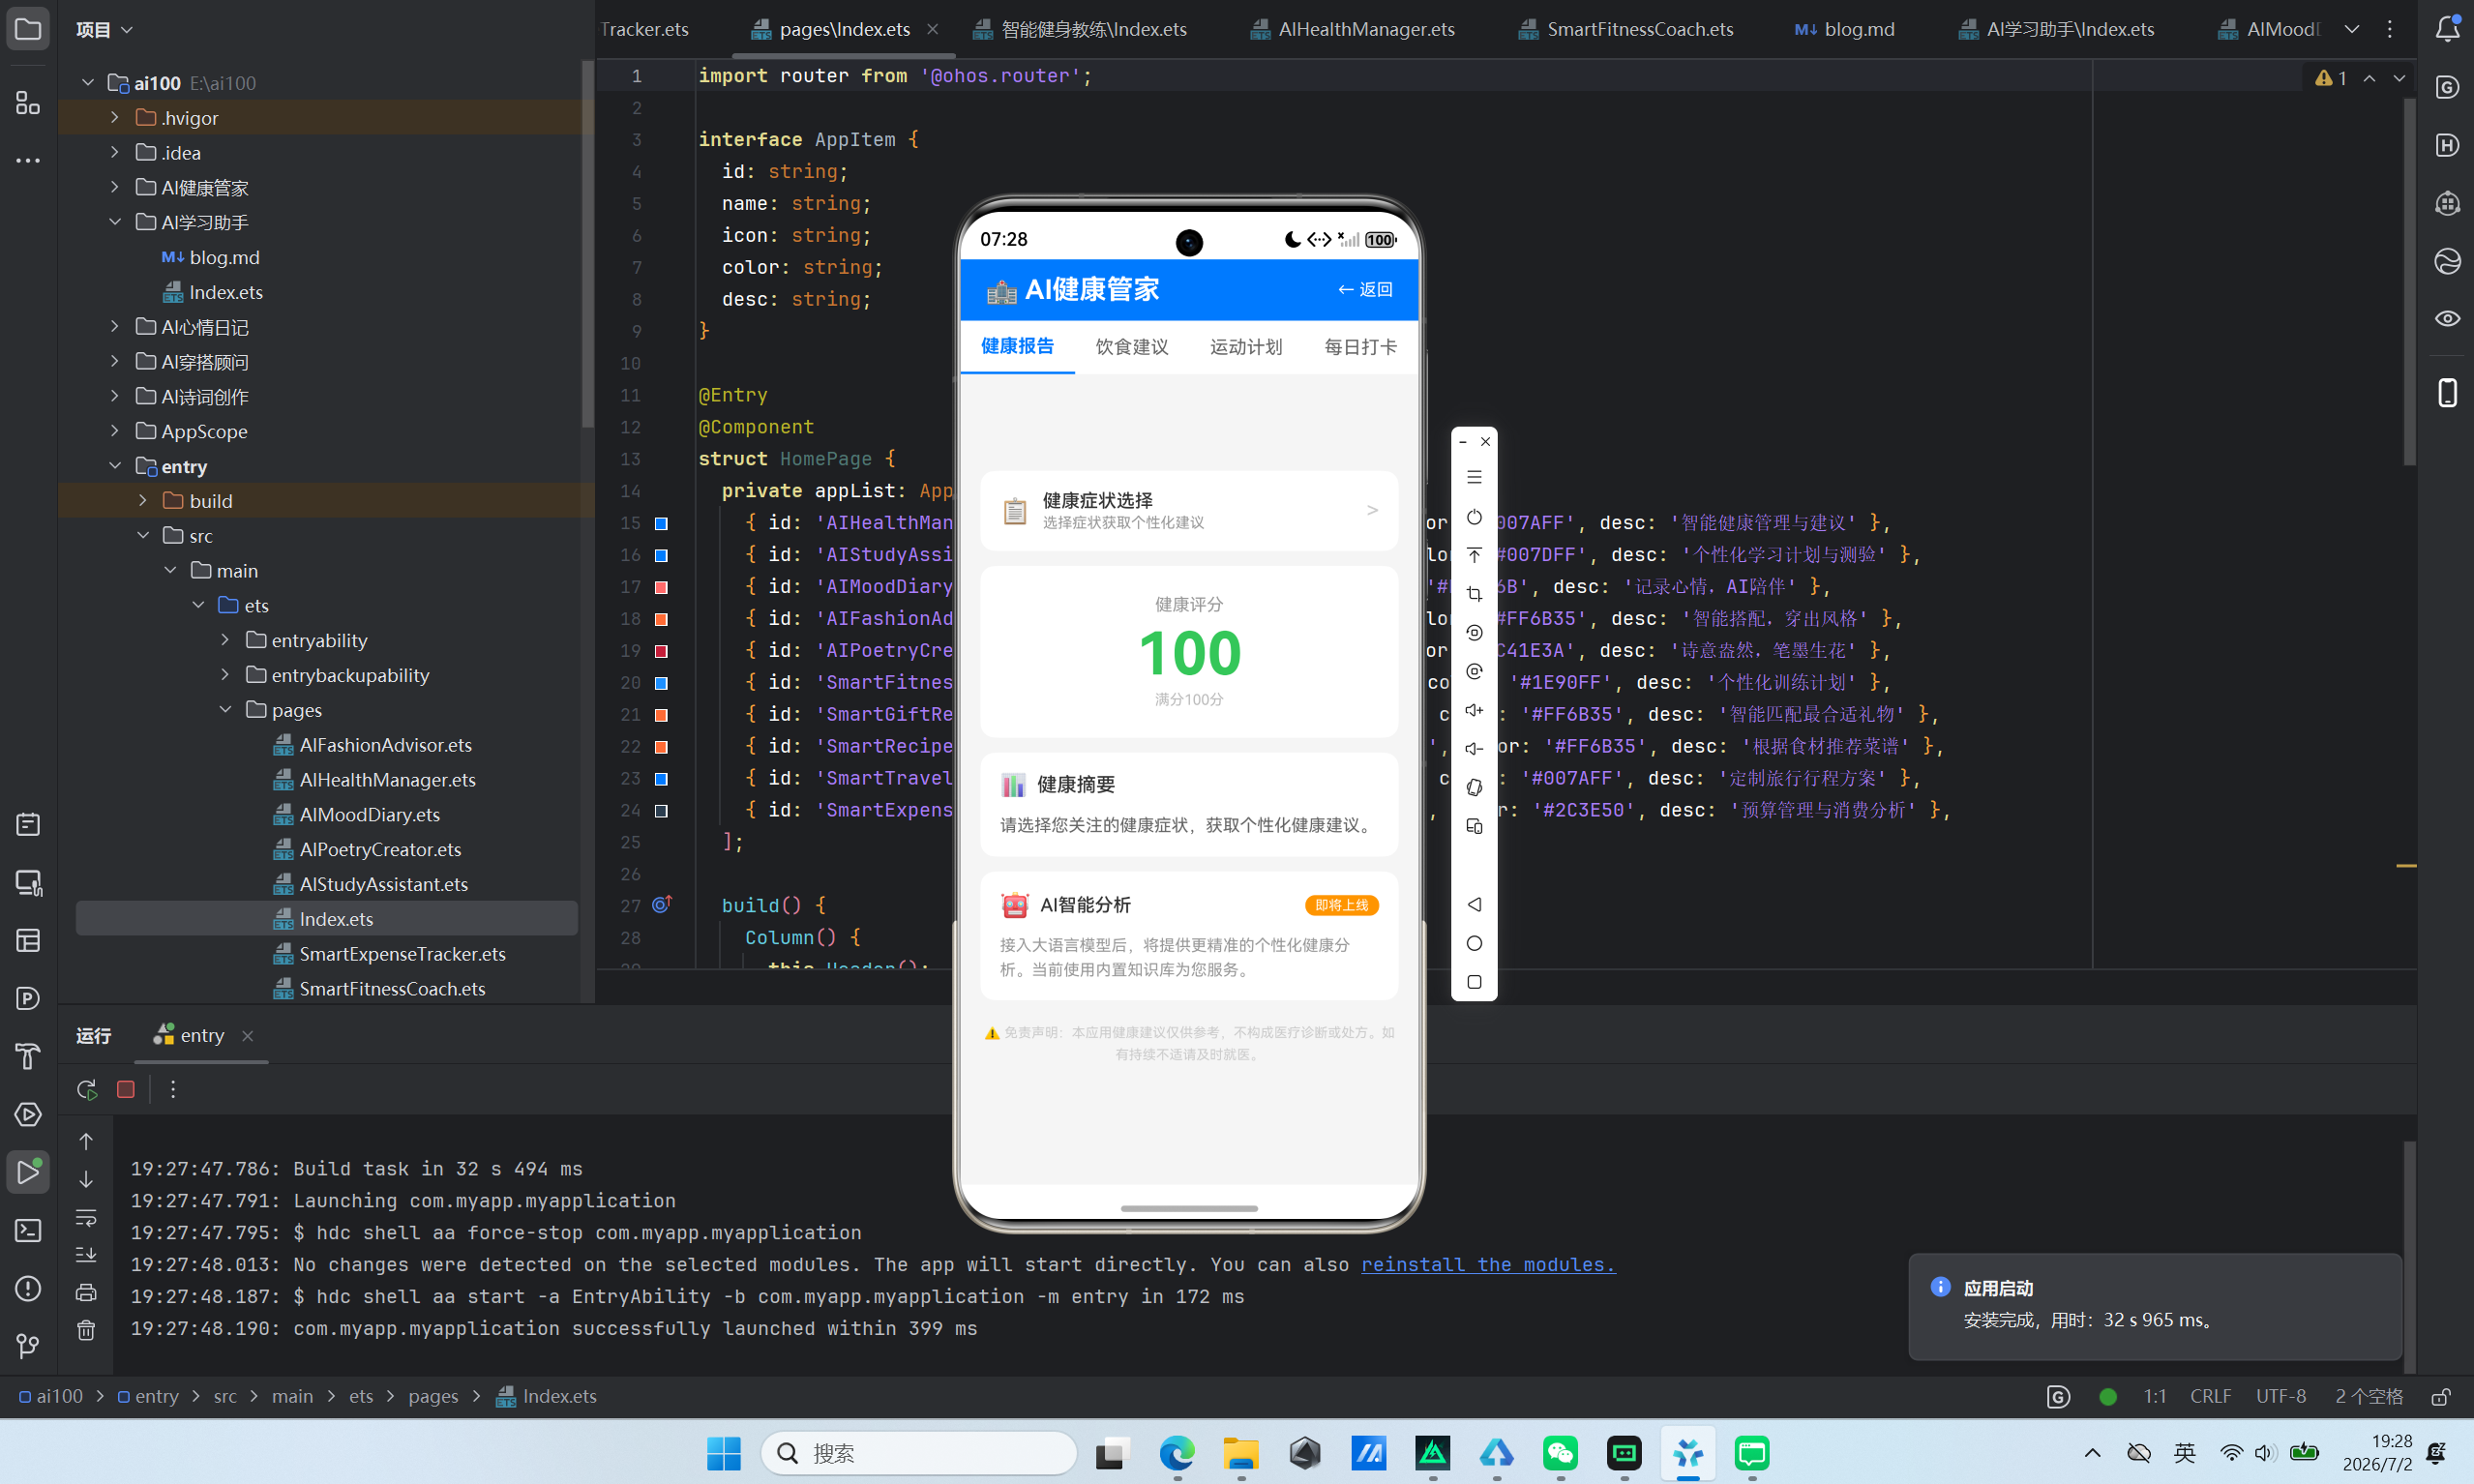Open the Structure tool window icon
This screenshot has height=1484, width=2474.
click(x=28, y=102)
